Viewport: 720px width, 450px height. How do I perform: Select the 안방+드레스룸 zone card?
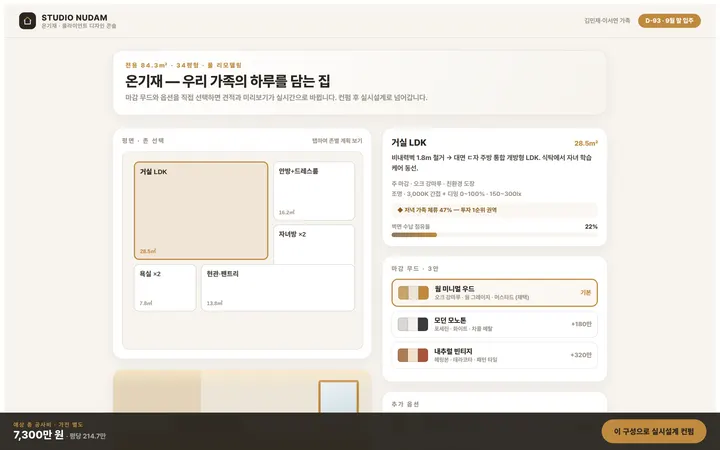pos(314,191)
